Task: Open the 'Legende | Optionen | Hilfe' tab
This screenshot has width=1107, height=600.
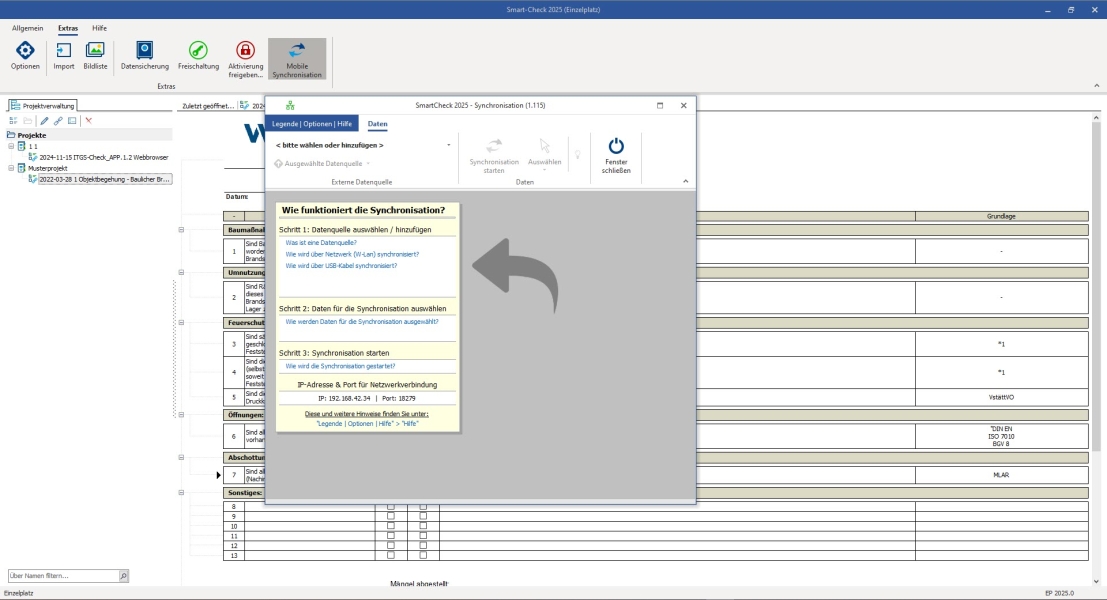Action: click(x=312, y=124)
